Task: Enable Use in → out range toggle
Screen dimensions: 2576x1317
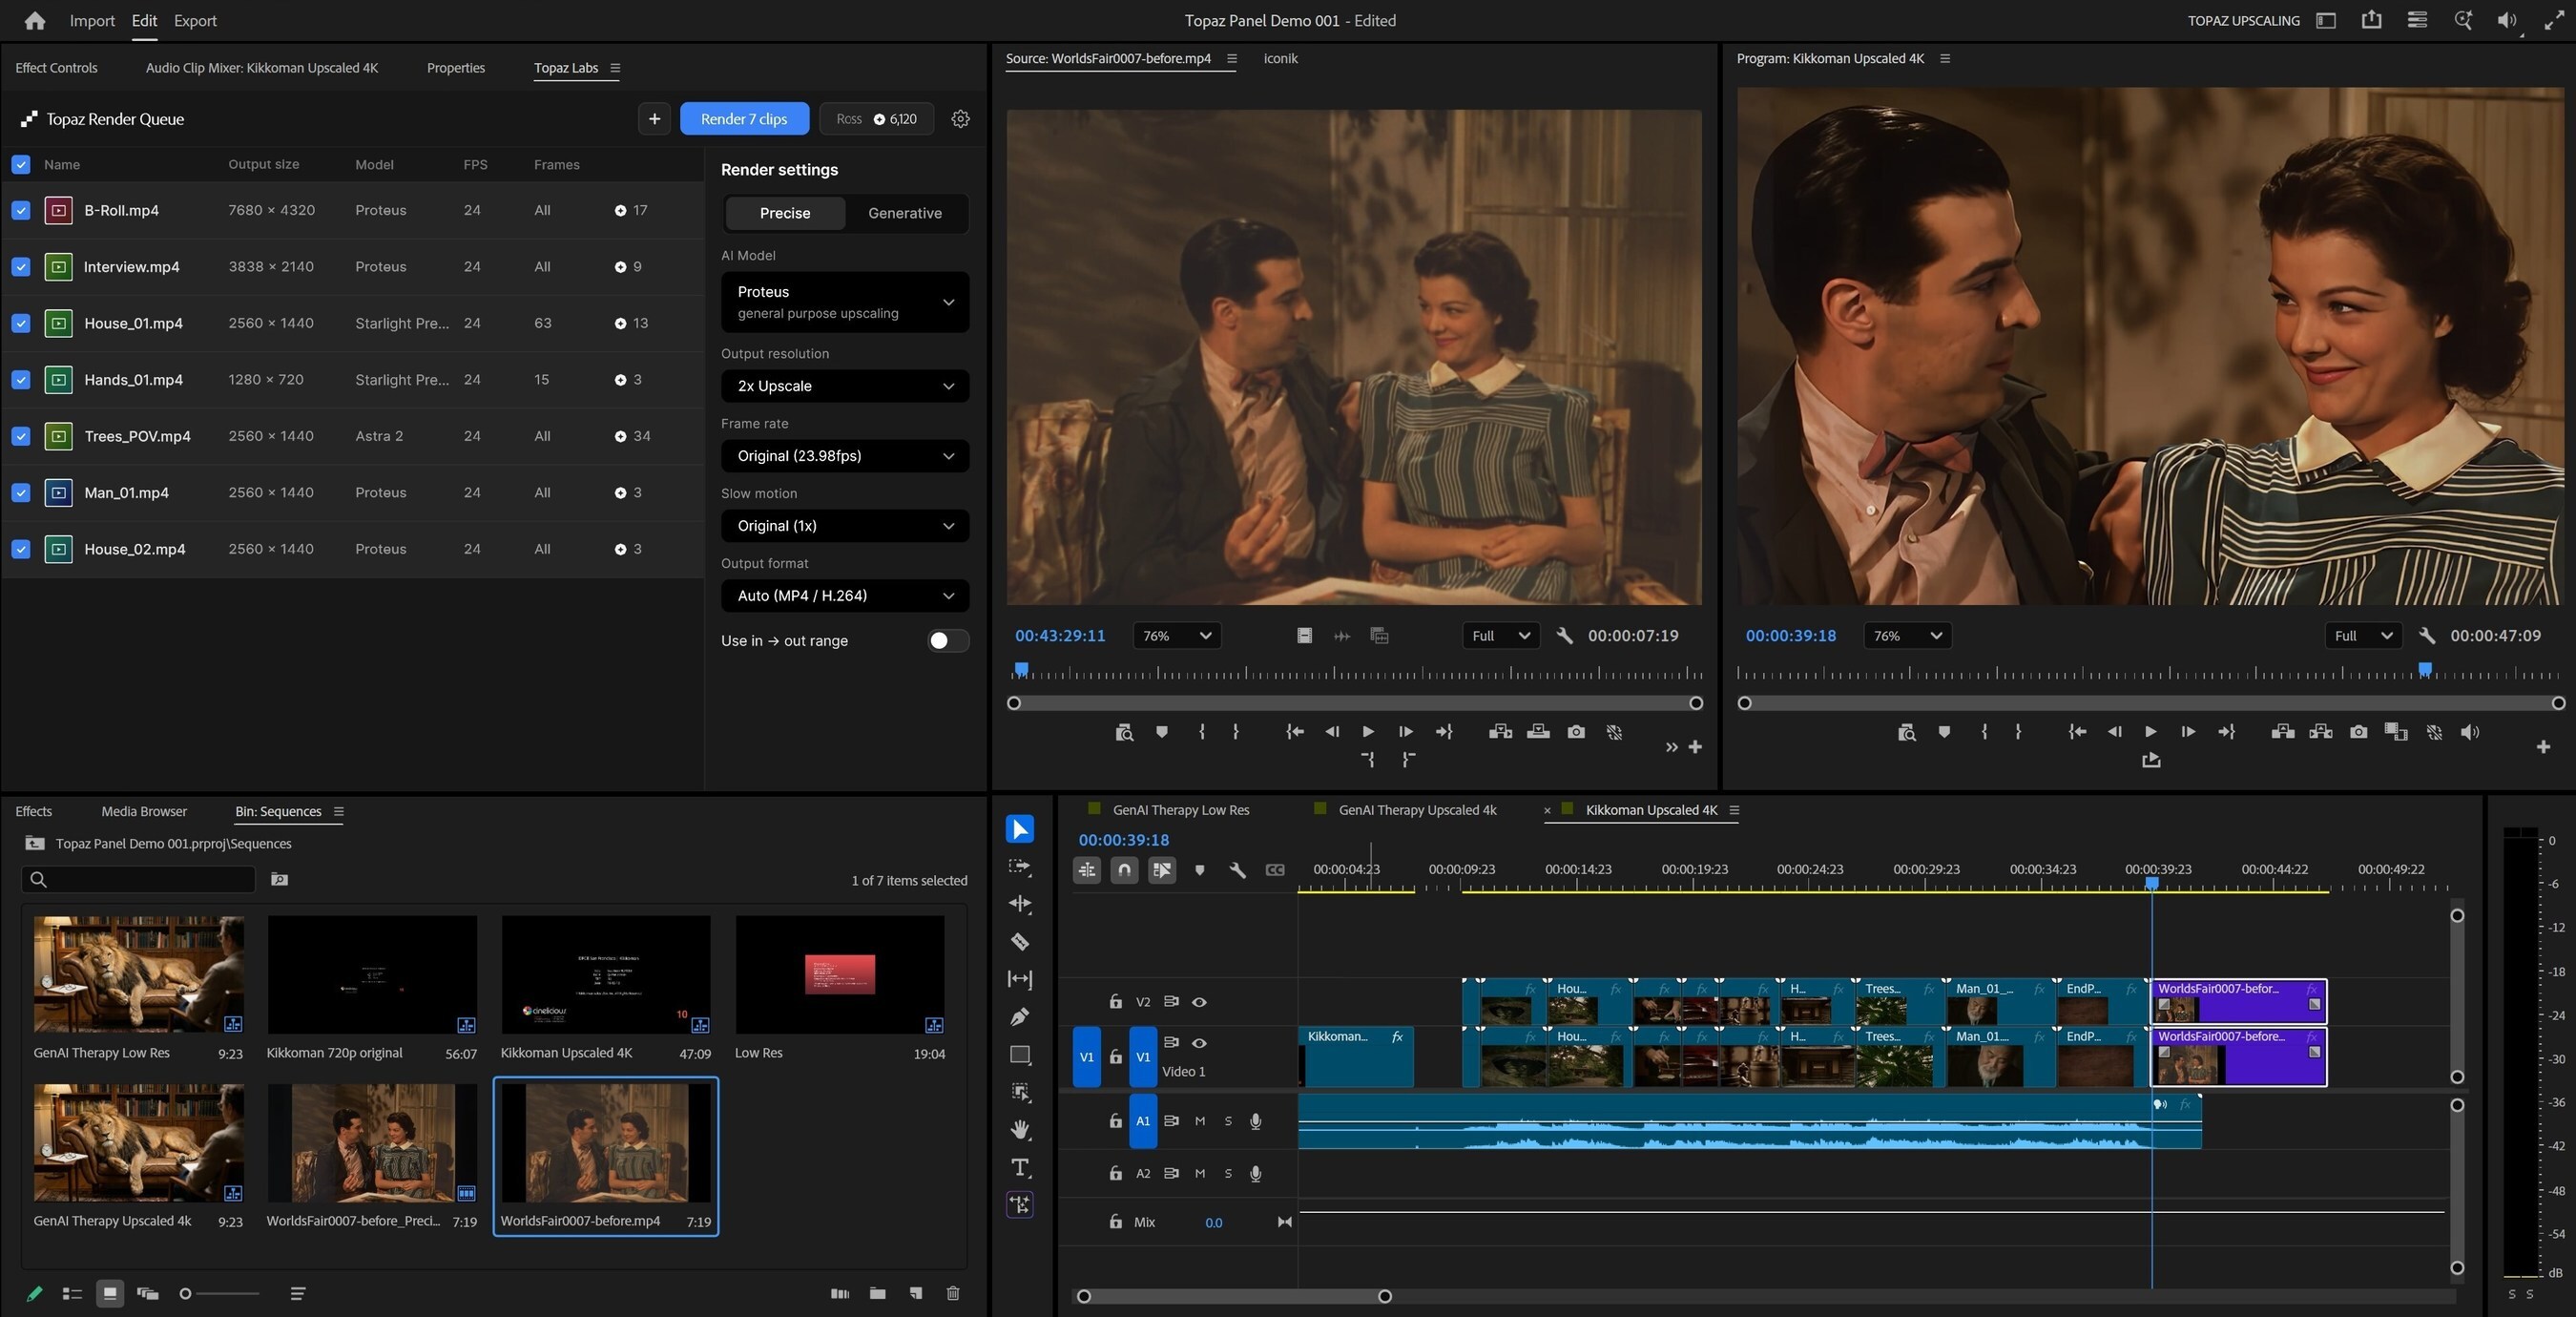Action: [x=947, y=641]
